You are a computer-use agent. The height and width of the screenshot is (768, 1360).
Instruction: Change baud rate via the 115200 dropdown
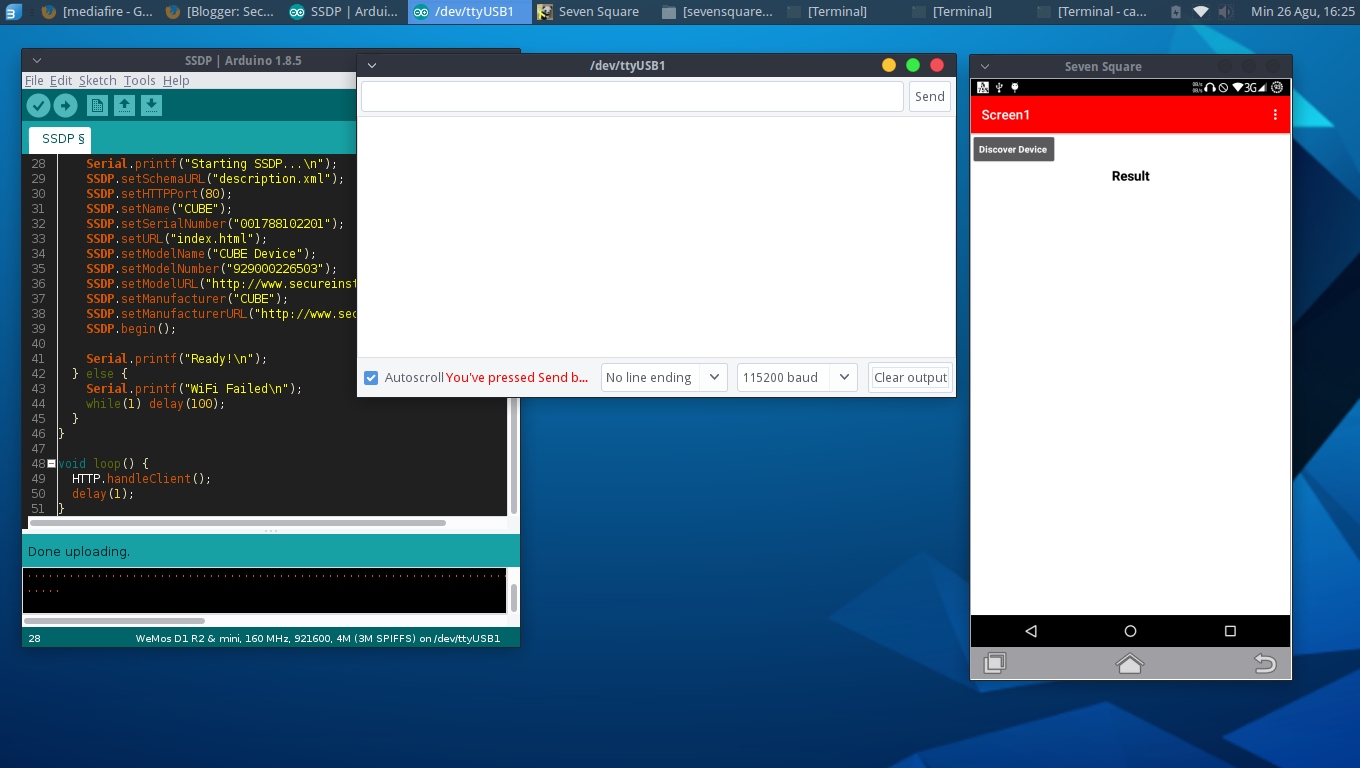[x=796, y=377]
